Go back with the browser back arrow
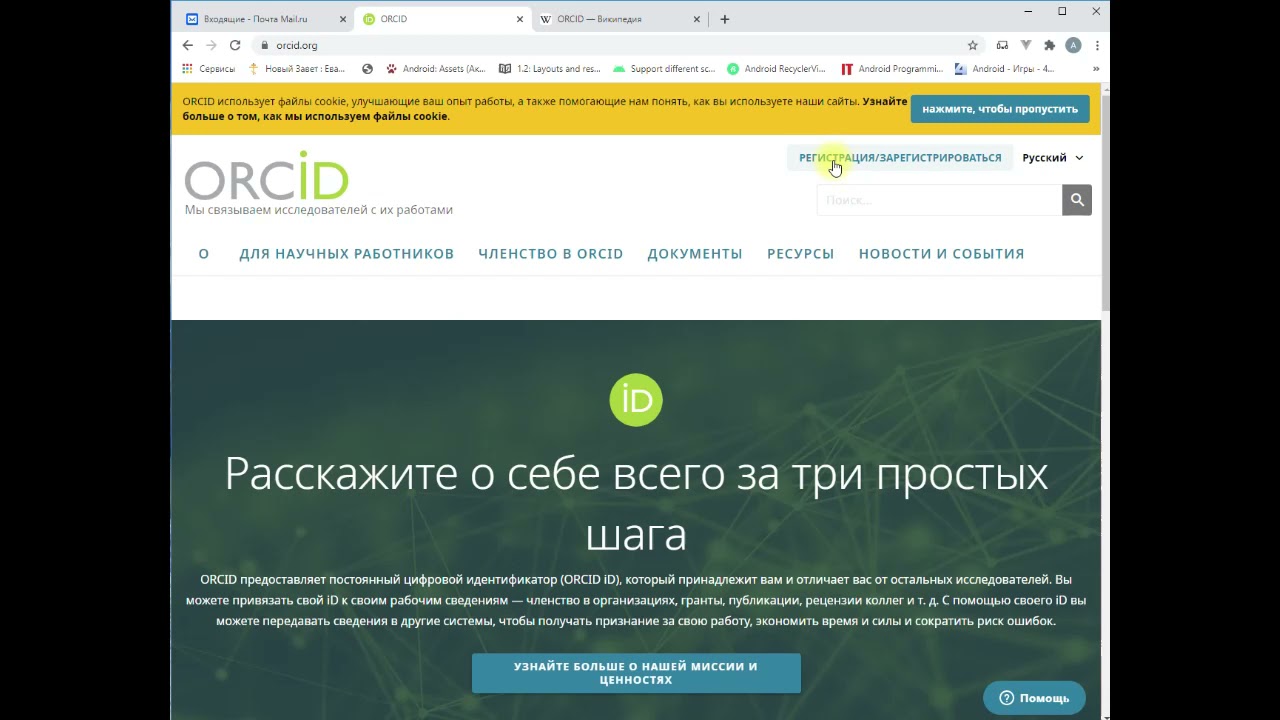The image size is (1280, 720). point(187,45)
